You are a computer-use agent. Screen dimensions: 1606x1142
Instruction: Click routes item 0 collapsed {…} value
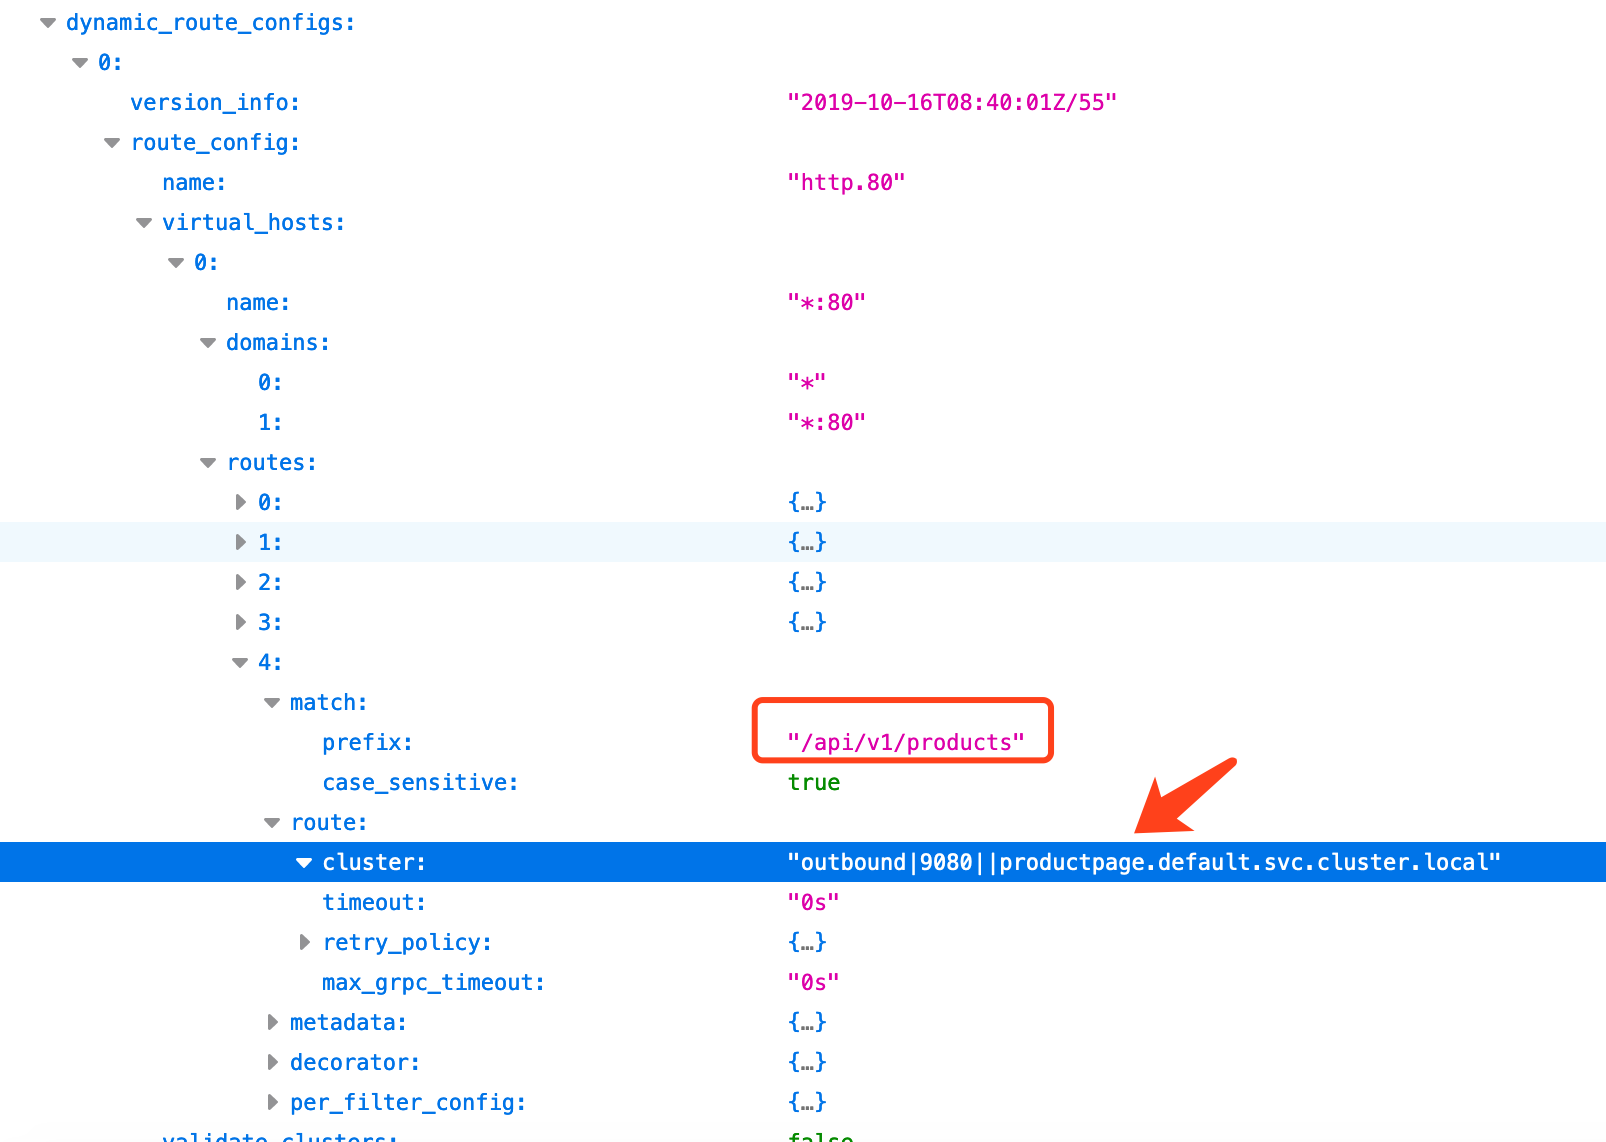click(807, 502)
